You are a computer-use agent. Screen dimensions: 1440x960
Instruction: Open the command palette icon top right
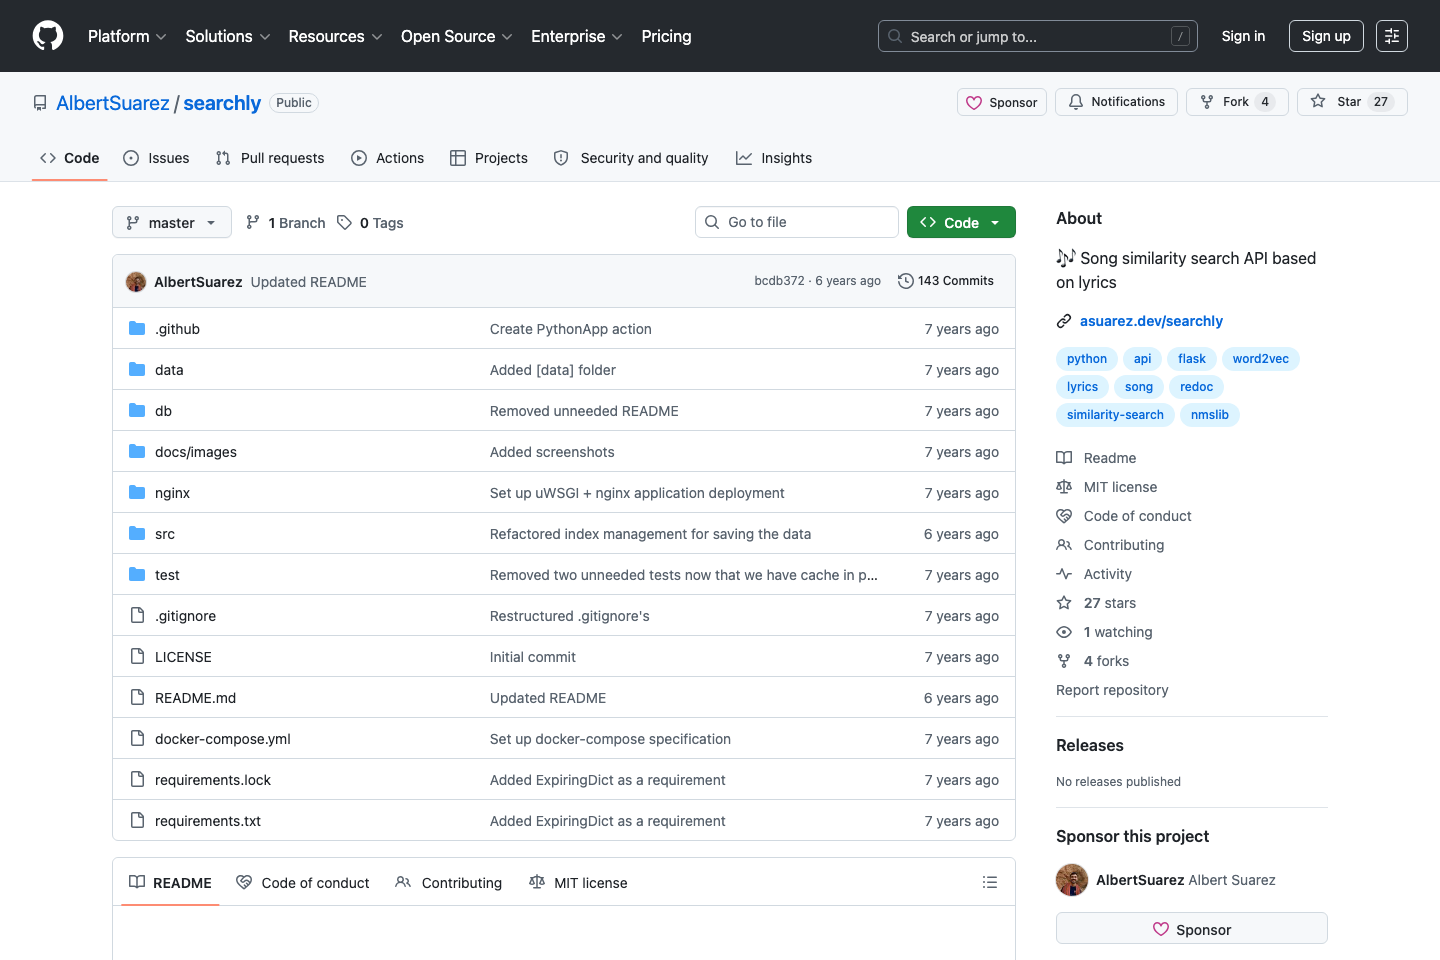[1392, 36]
